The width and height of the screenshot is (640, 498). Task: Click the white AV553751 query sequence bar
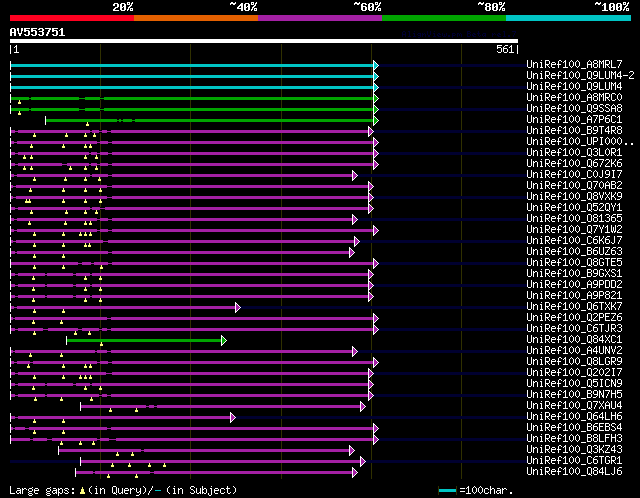point(264,41)
